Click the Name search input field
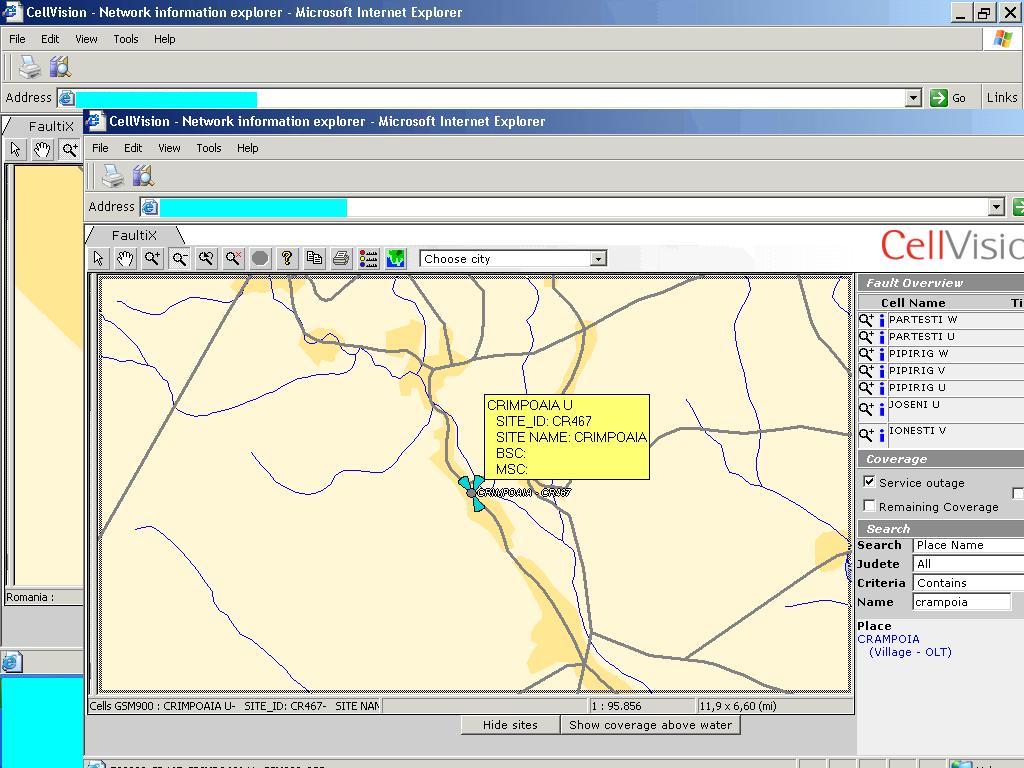This screenshot has height=768, width=1024. [962, 602]
